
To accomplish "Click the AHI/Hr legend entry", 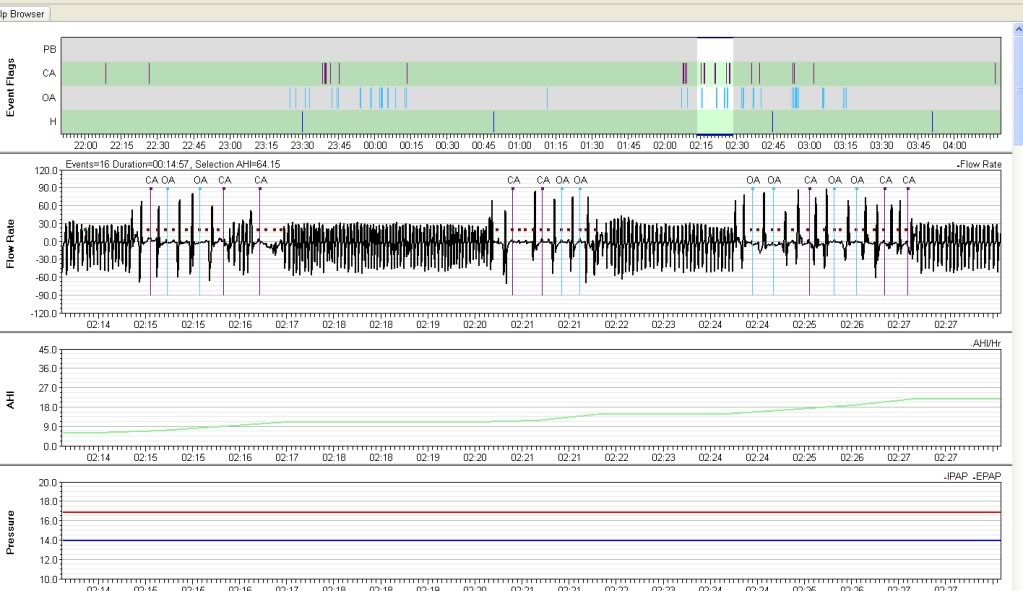I will 985,343.
